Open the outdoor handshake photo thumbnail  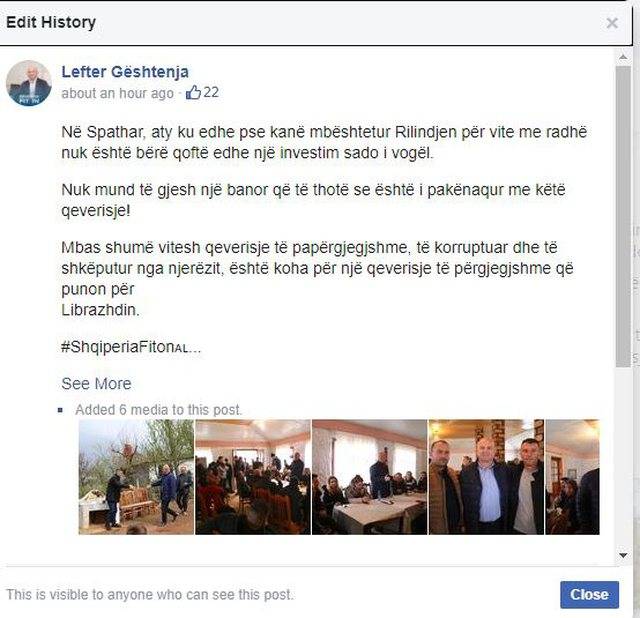136,477
